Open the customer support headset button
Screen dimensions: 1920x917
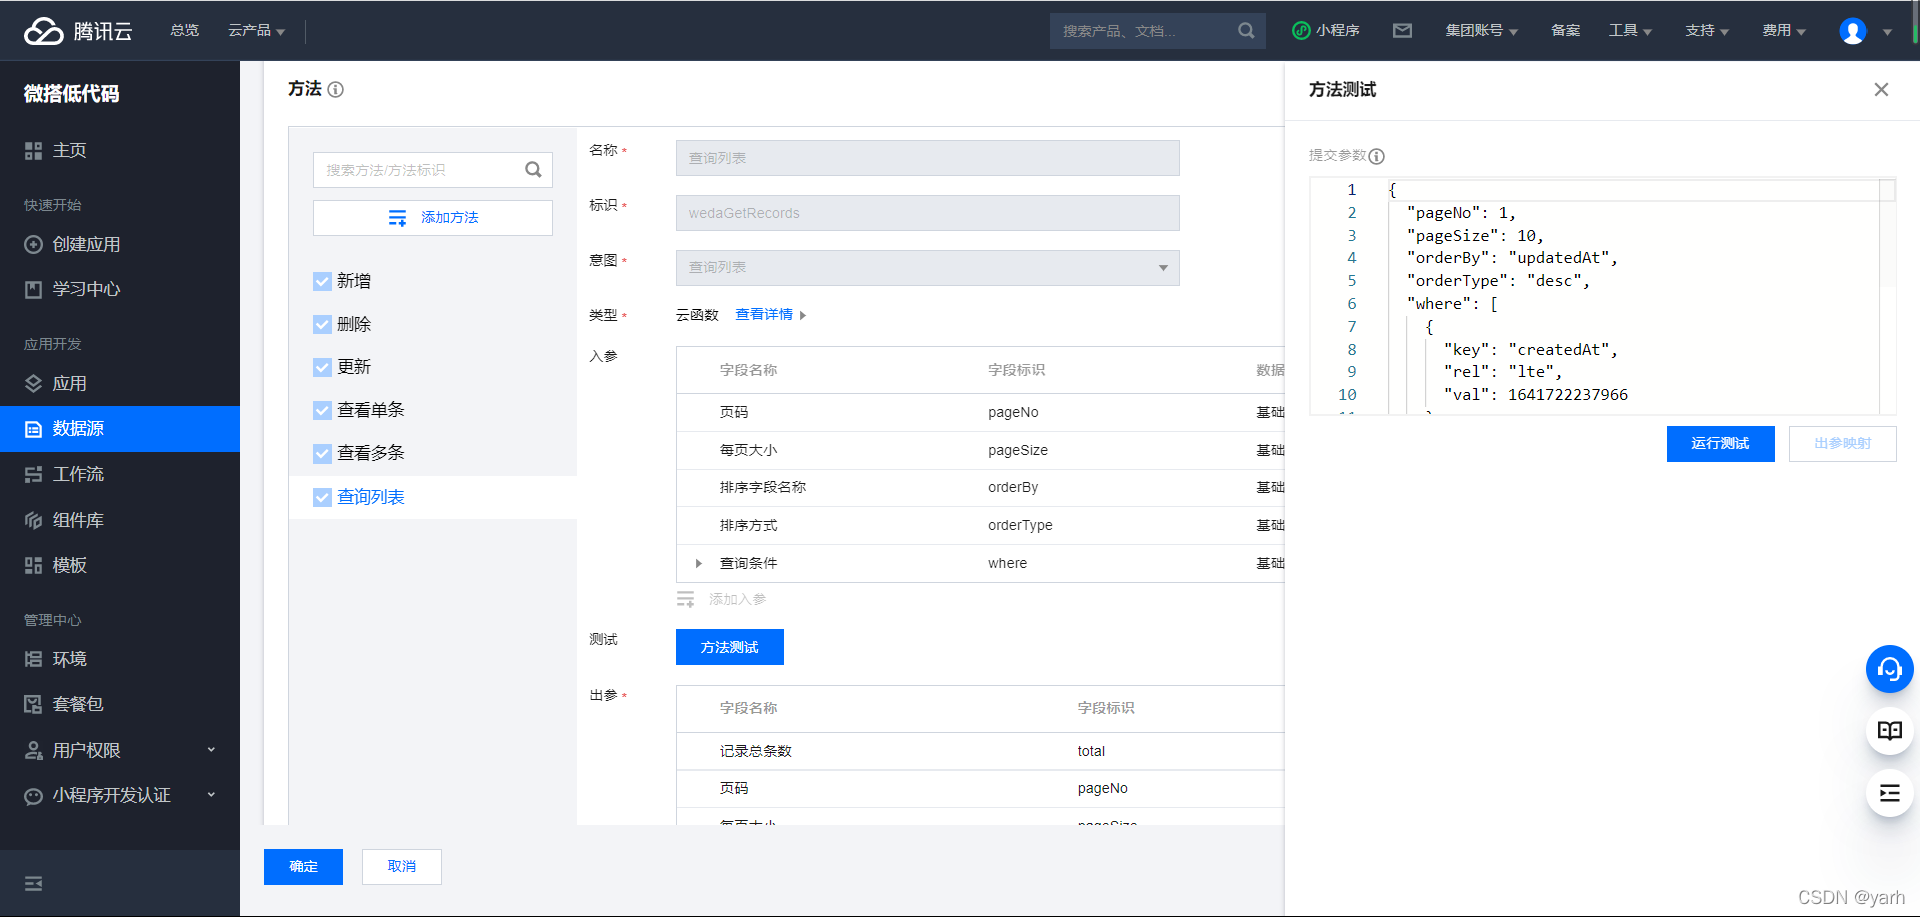[x=1889, y=669]
